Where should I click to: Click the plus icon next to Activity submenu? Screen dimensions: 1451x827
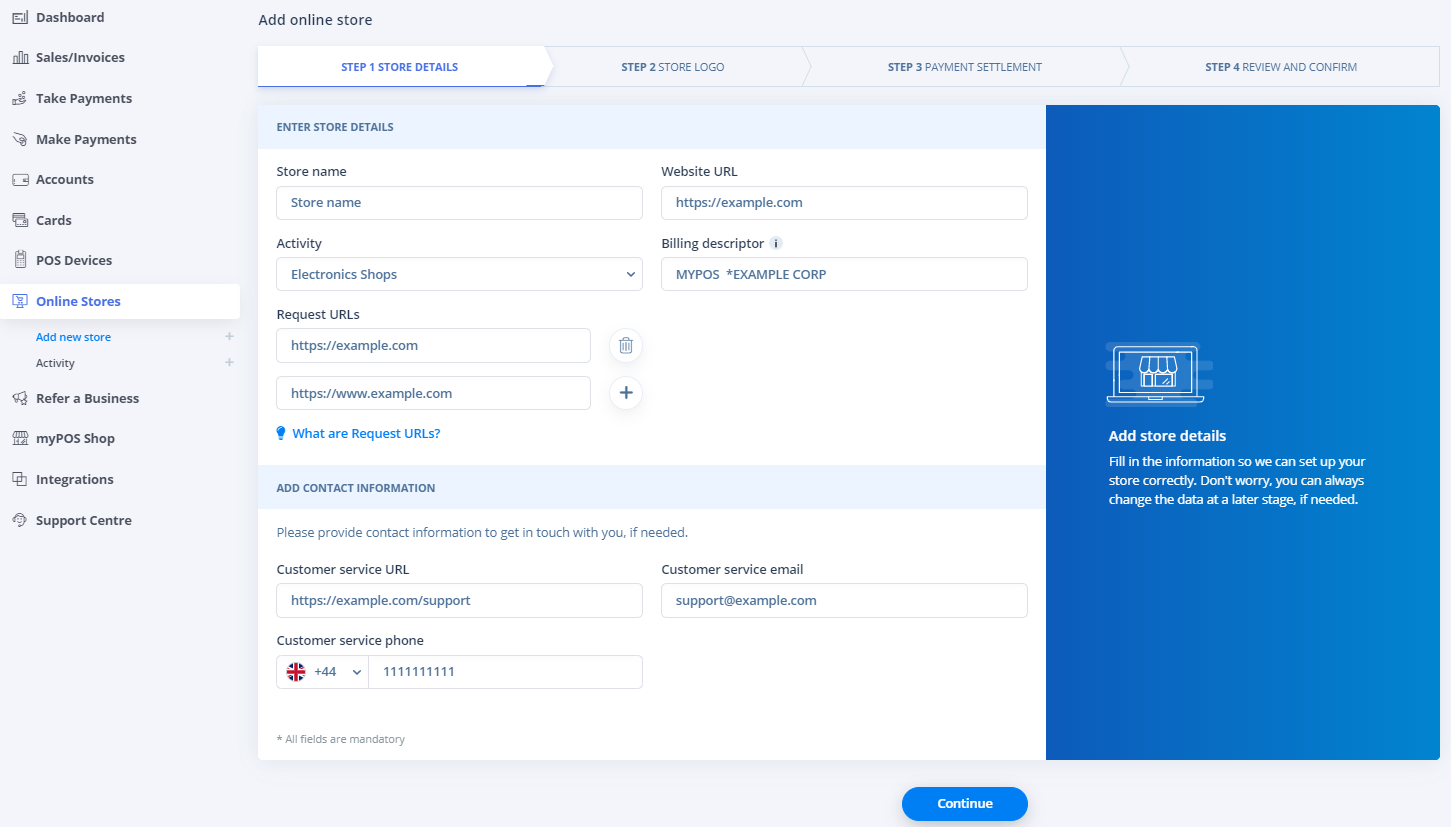tap(230, 362)
